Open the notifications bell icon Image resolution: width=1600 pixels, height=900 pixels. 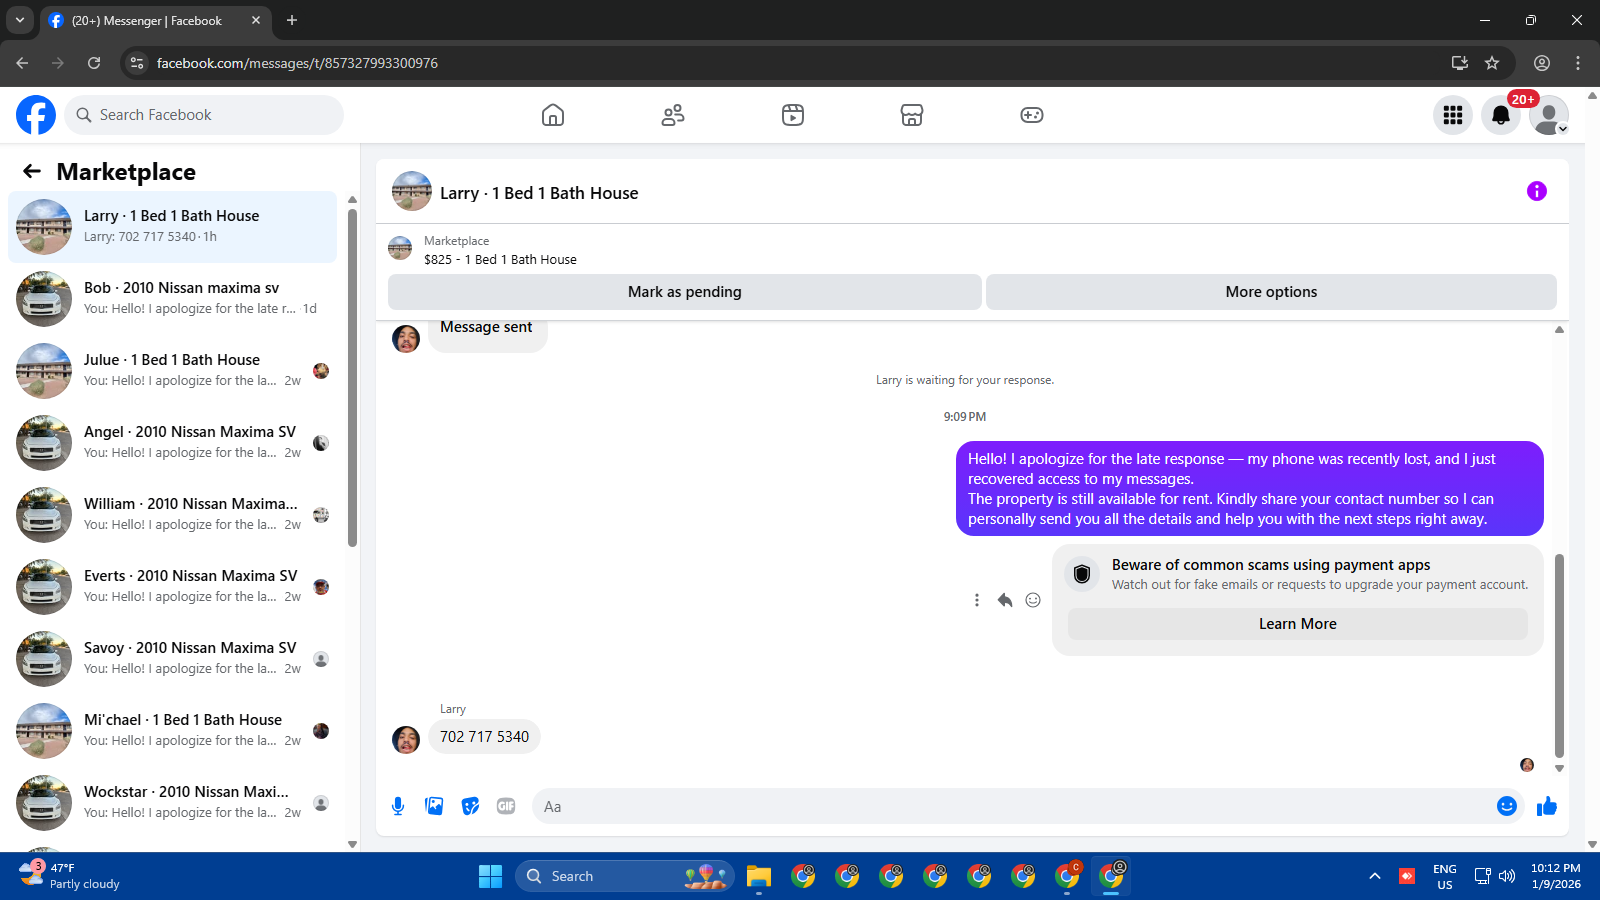(1501, 115)
